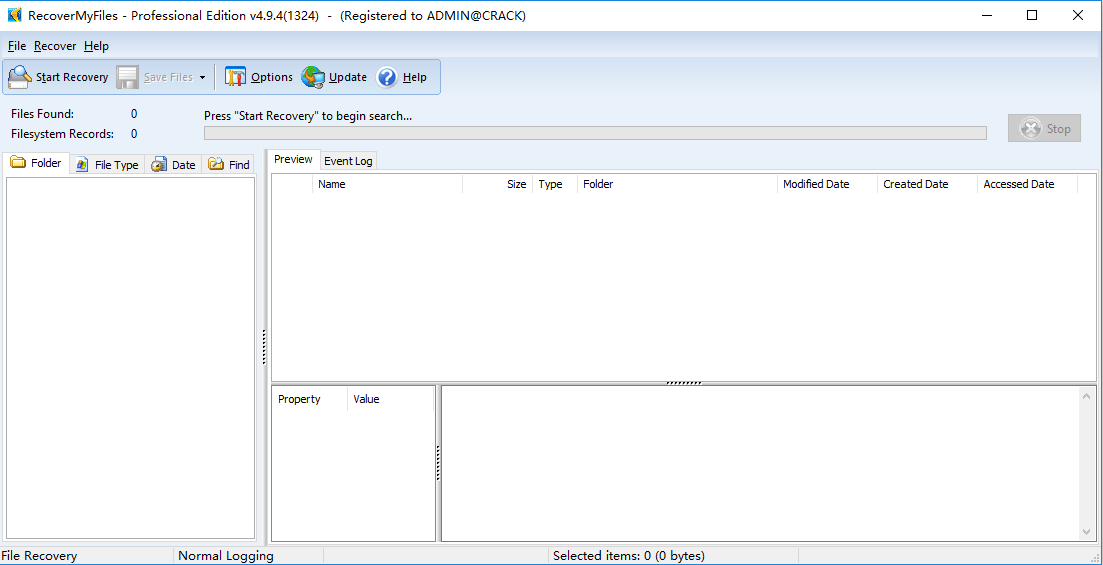
Task: Sort the list by Size column
Action: point(497,184)
